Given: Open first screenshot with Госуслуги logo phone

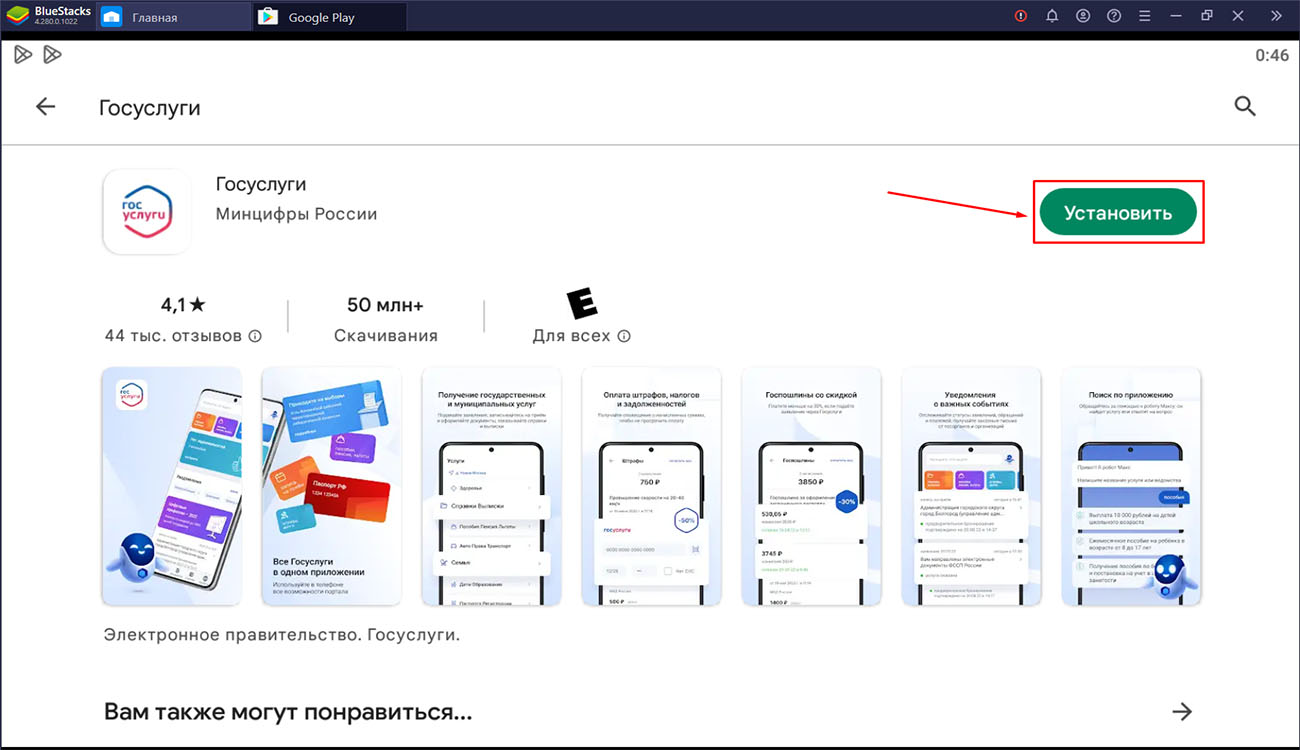Looking at the screenshot, I should (x=172, y=486).
